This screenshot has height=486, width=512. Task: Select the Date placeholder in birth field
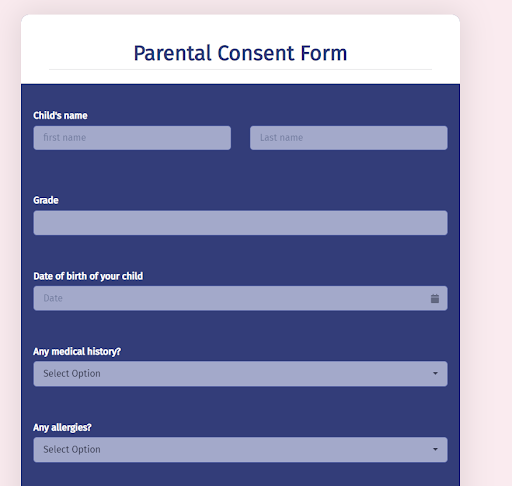point(53,298)
